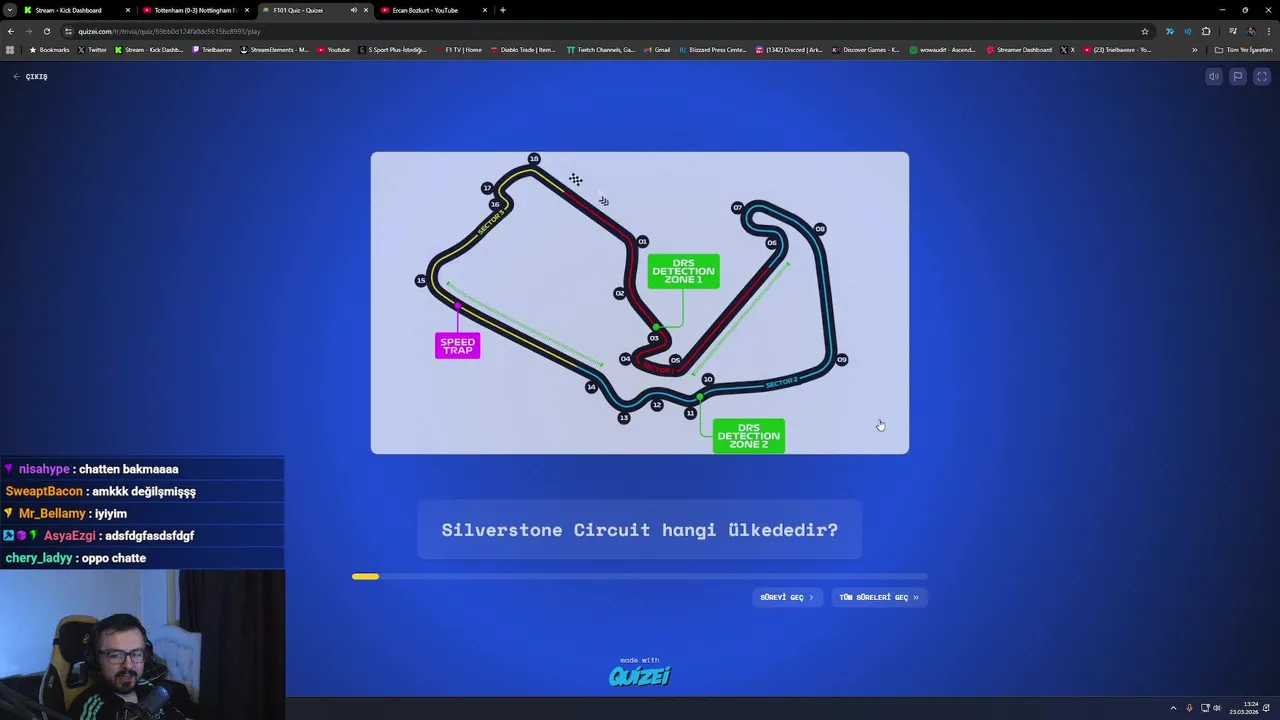1280x720 pixels.
Task: Open Stream - Kick Dashboard bookmark
Action: click(x=149, y=50)
